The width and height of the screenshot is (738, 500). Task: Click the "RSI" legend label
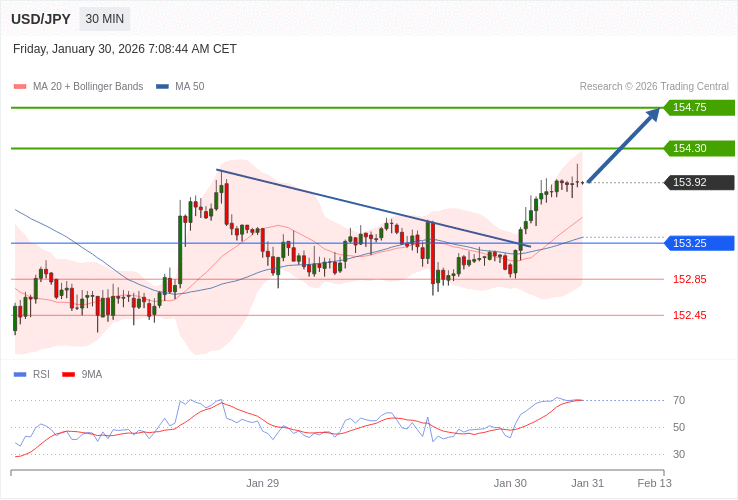41,375
